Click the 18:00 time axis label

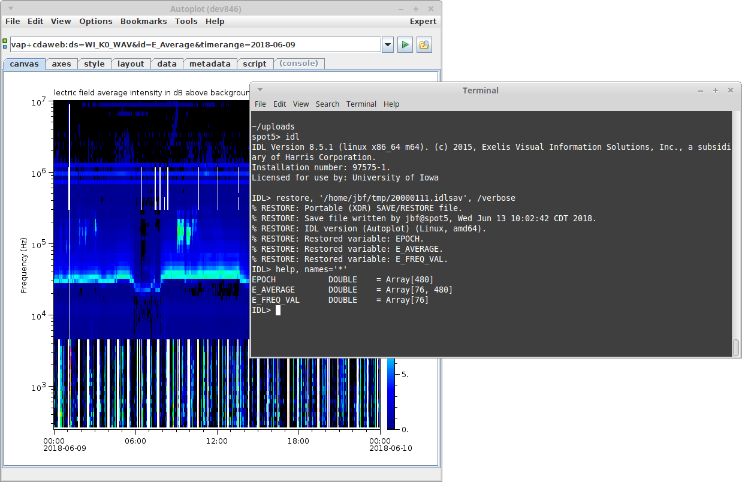pyautogui.click(x=299, y=441)
